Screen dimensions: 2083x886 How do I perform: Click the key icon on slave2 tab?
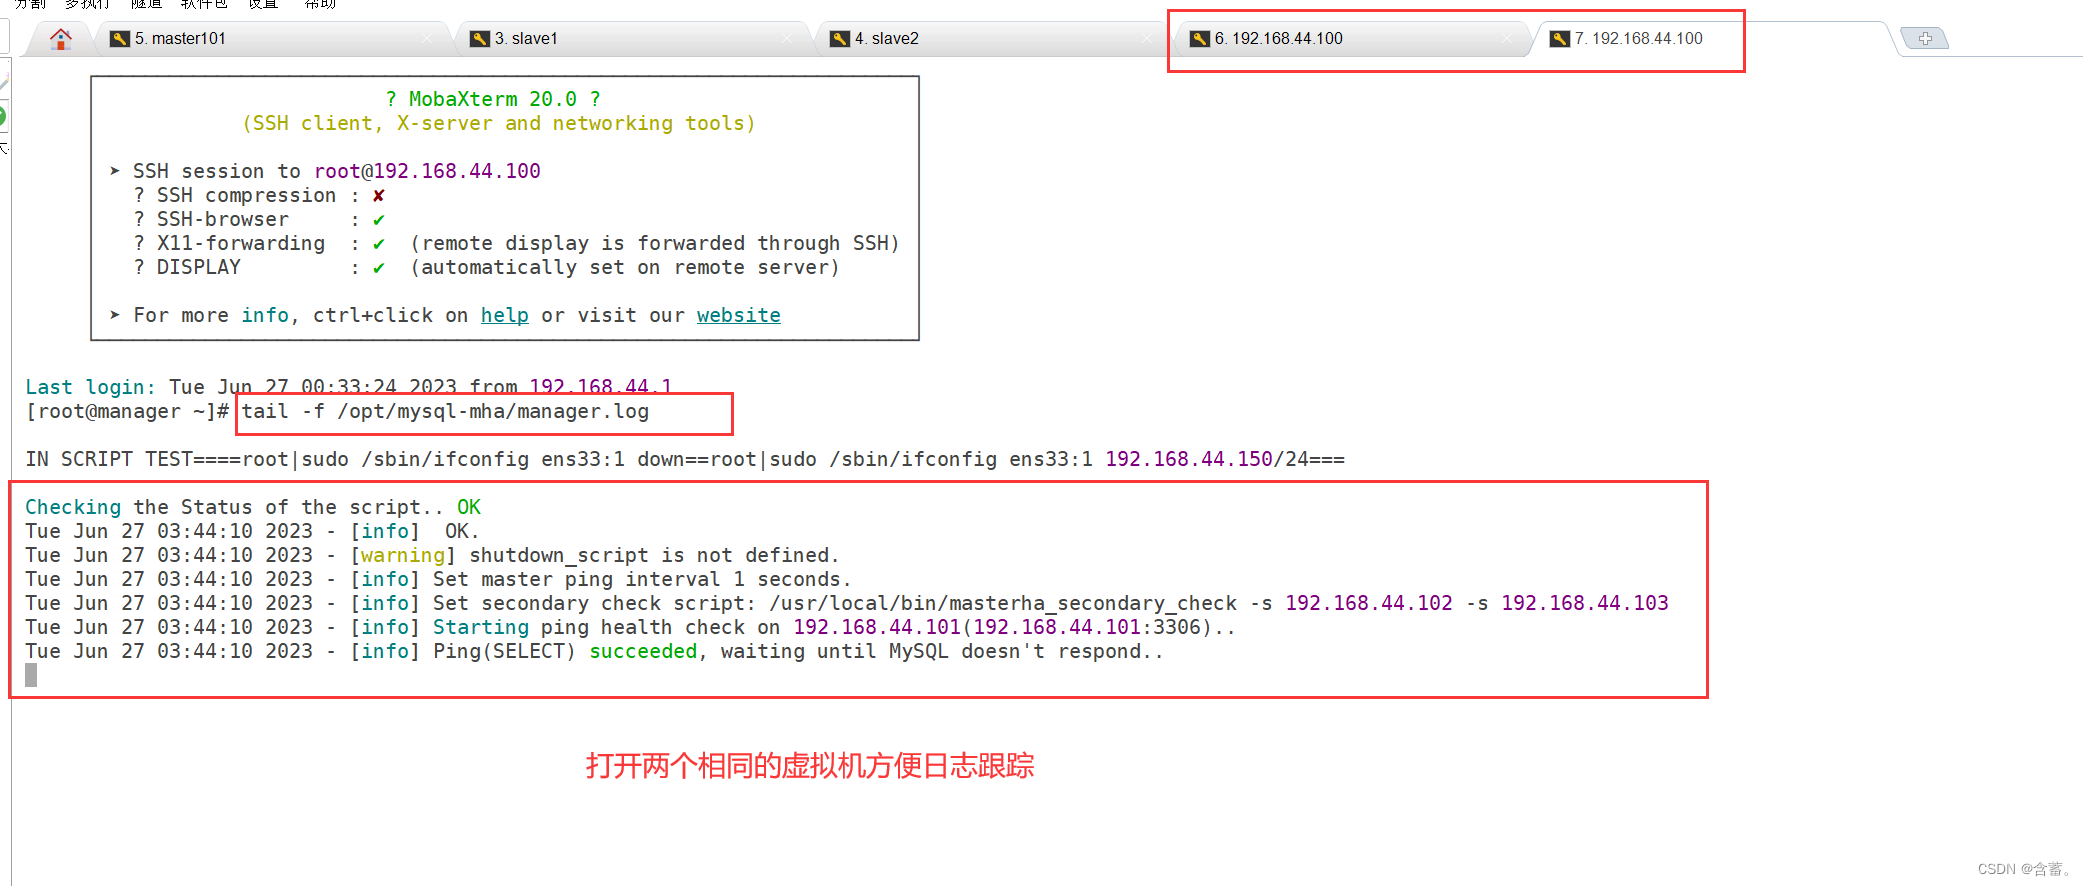(x=840, y=39)
